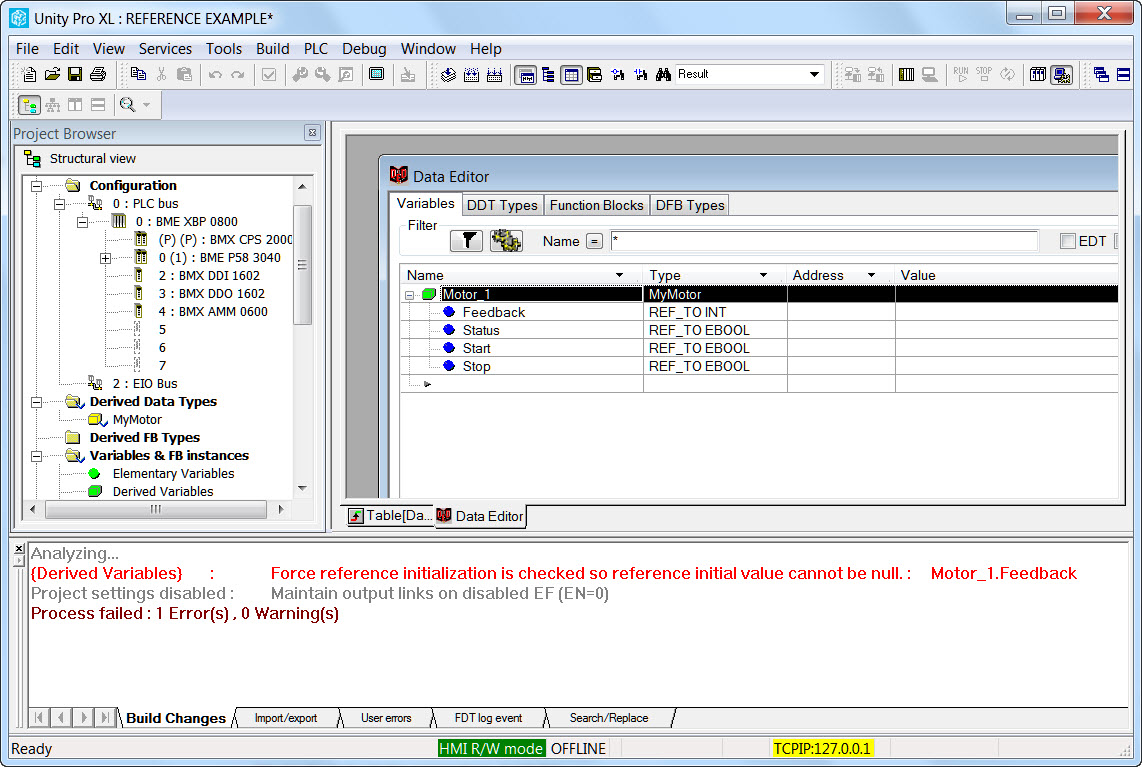Enable the EDT filter checkbox
Viewport: 1142px width, 767px height.
(x=1068, y=241)
